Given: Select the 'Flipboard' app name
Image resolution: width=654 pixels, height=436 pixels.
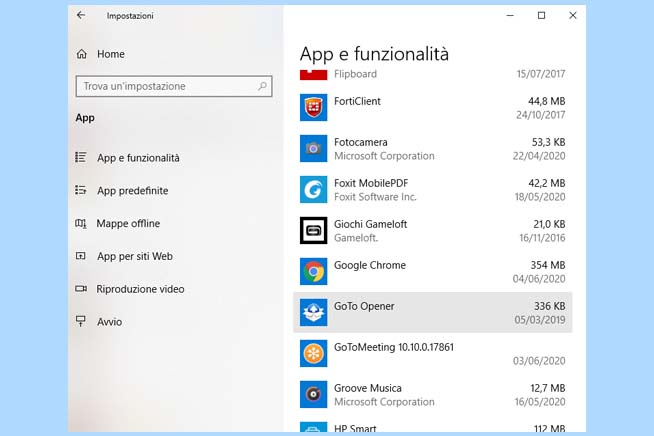Looking at the screenshot, I should 355,74.
